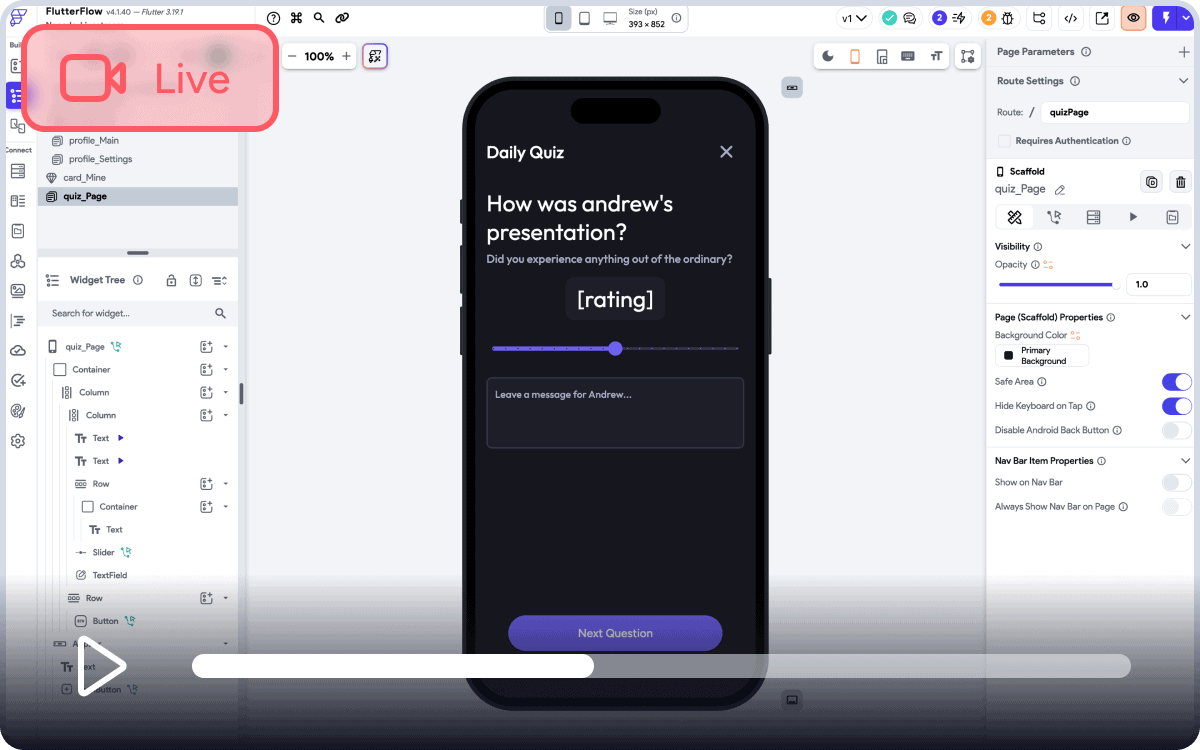Open the developer code view
Screen dimensions: 1200x750
point(1070,17)
